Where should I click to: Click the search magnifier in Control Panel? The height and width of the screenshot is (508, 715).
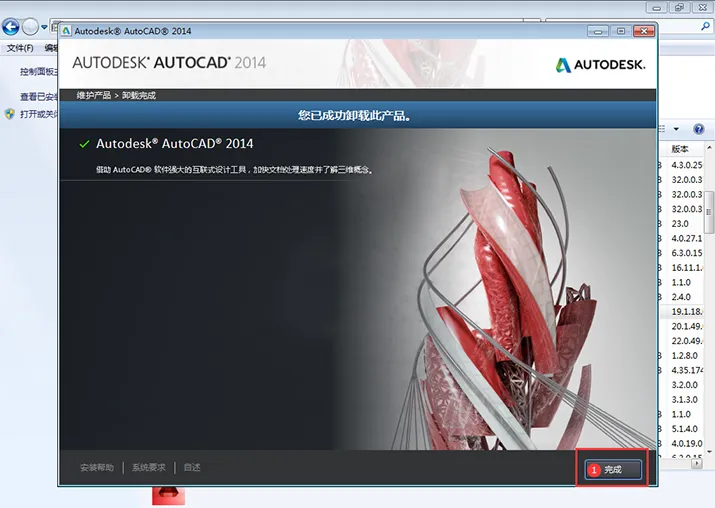click(x=705, y=26)
